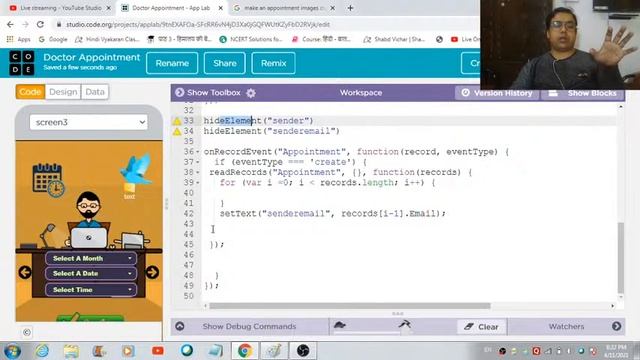Image resolution: width=640 pixels, height=360 pixels.
Task: Click the Code.org logo
Action: [22, 63]
